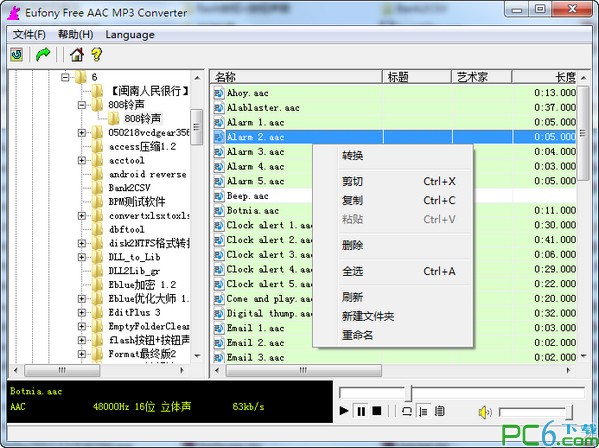
Task: Collapse the 808铃声 parent folder node
Action: pos(82,105)
